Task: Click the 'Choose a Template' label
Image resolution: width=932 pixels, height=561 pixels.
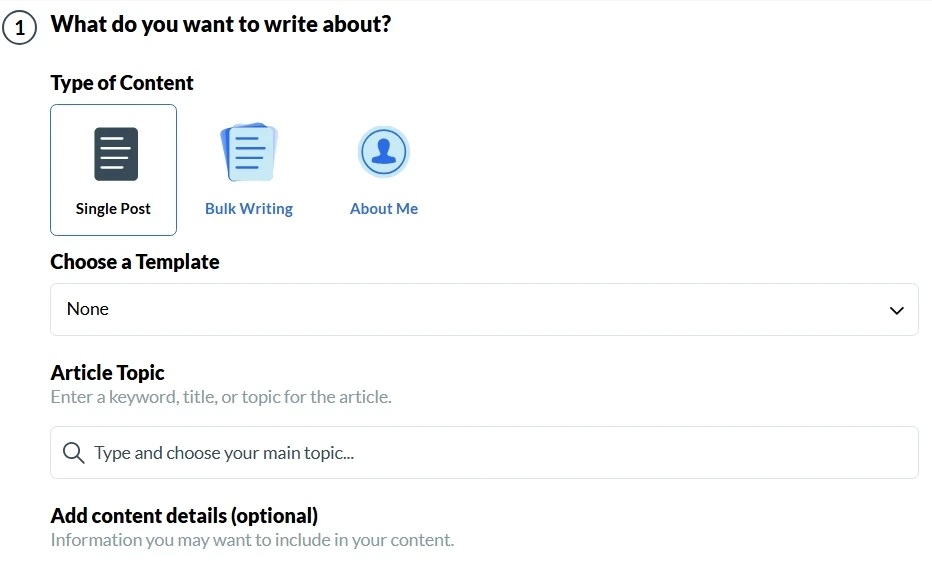Action: point(135,262)
